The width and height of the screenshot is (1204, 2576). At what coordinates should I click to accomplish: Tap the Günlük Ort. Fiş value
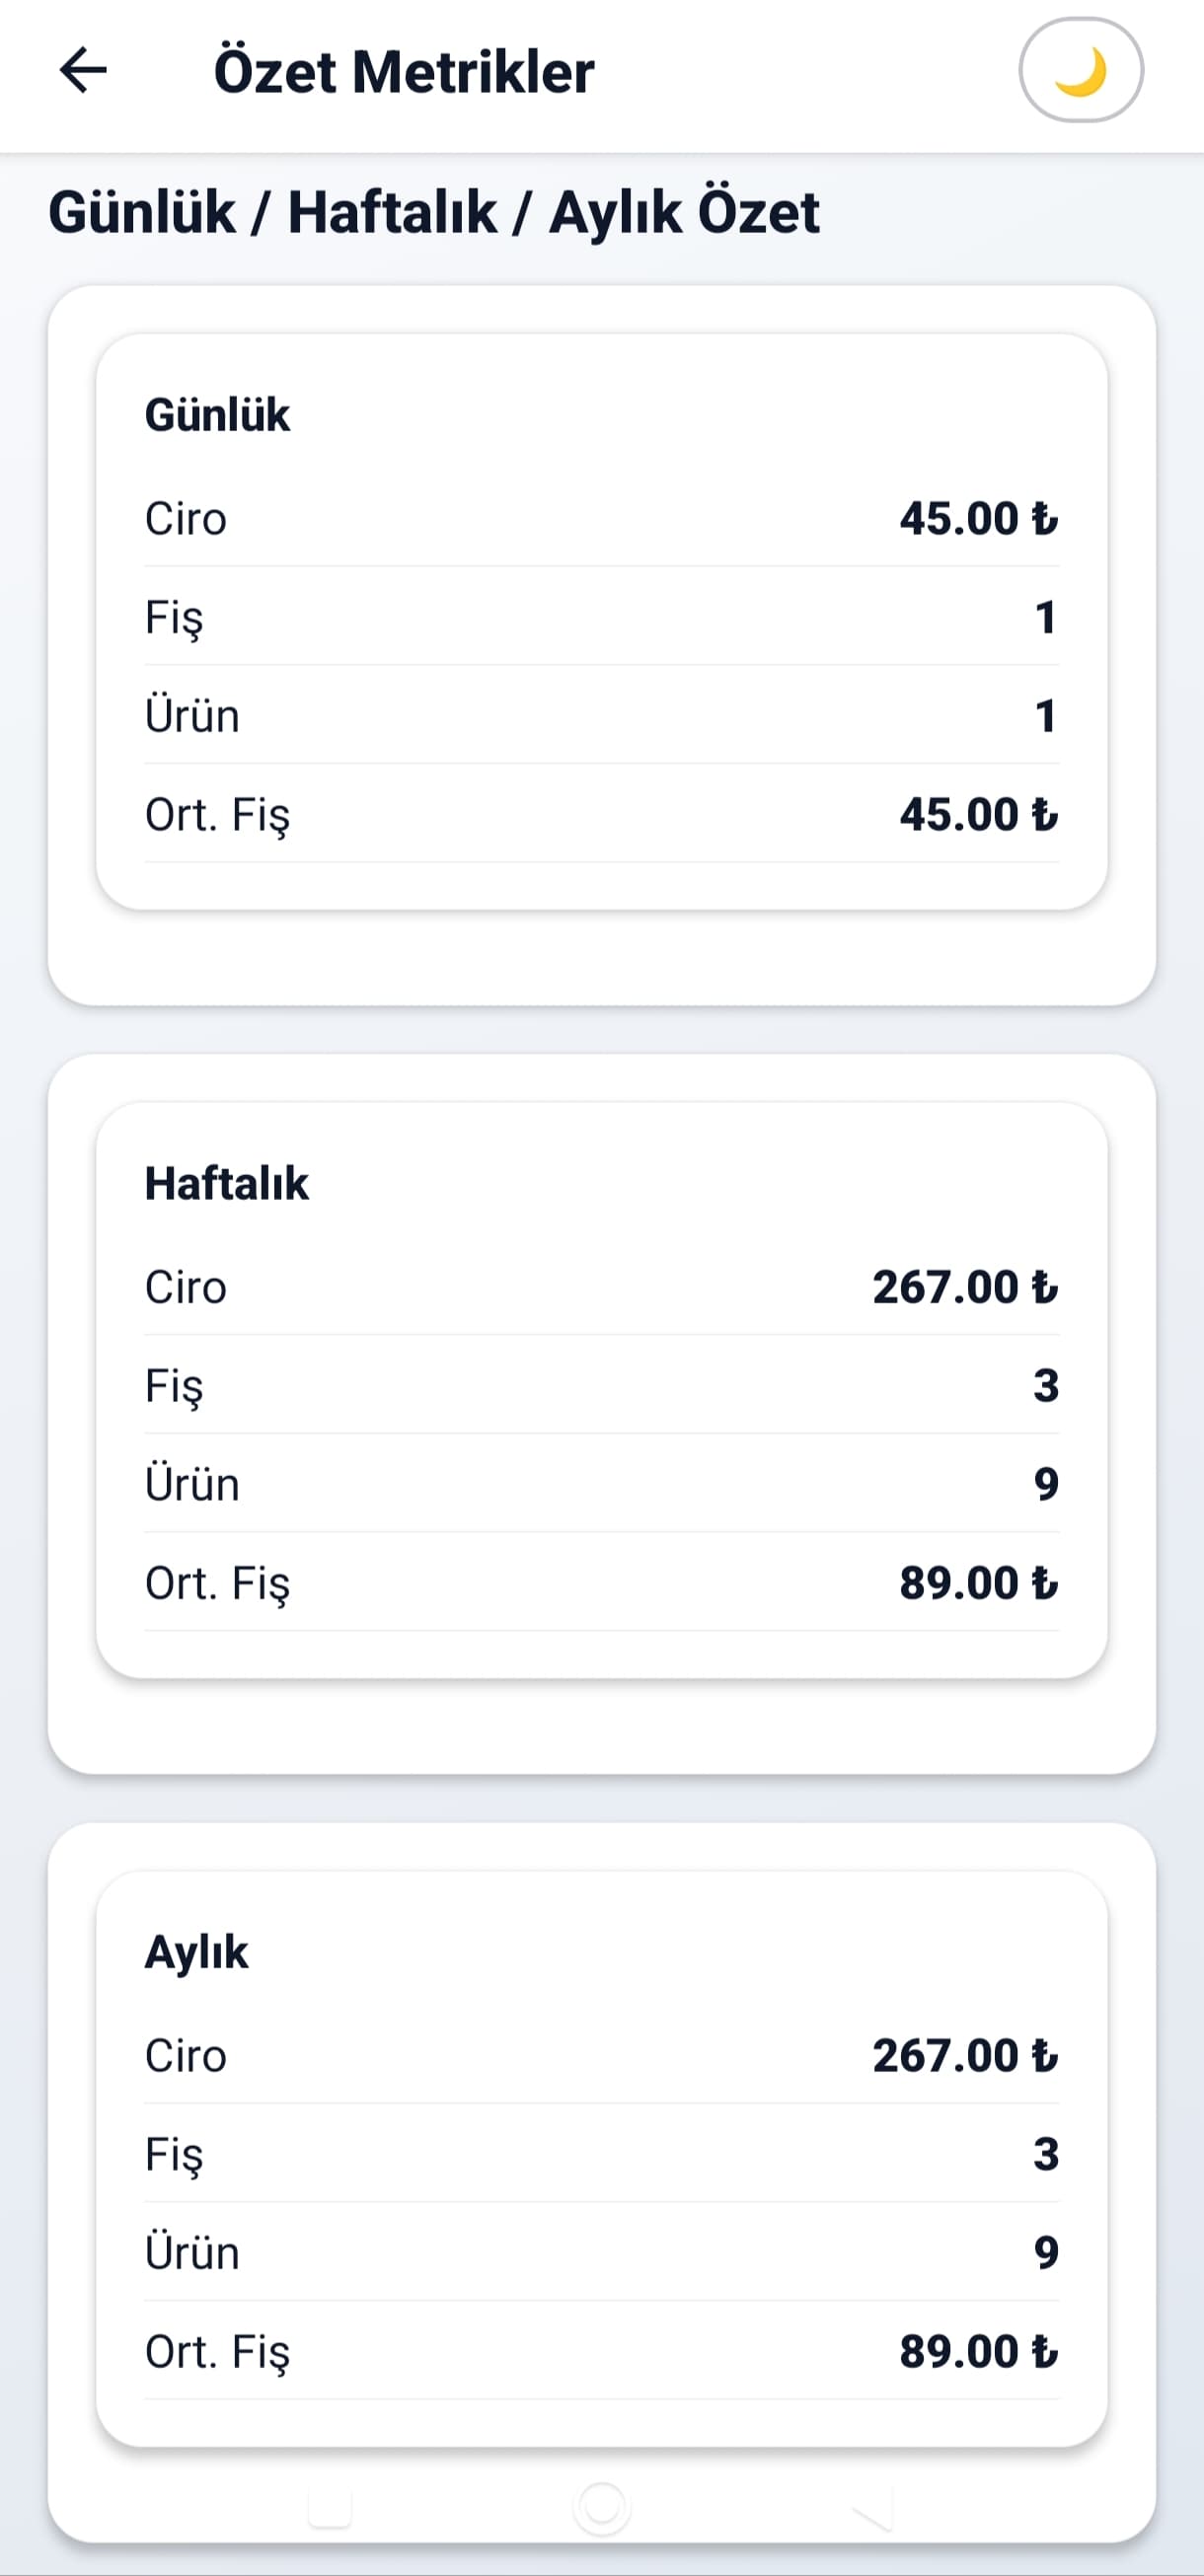979,814
